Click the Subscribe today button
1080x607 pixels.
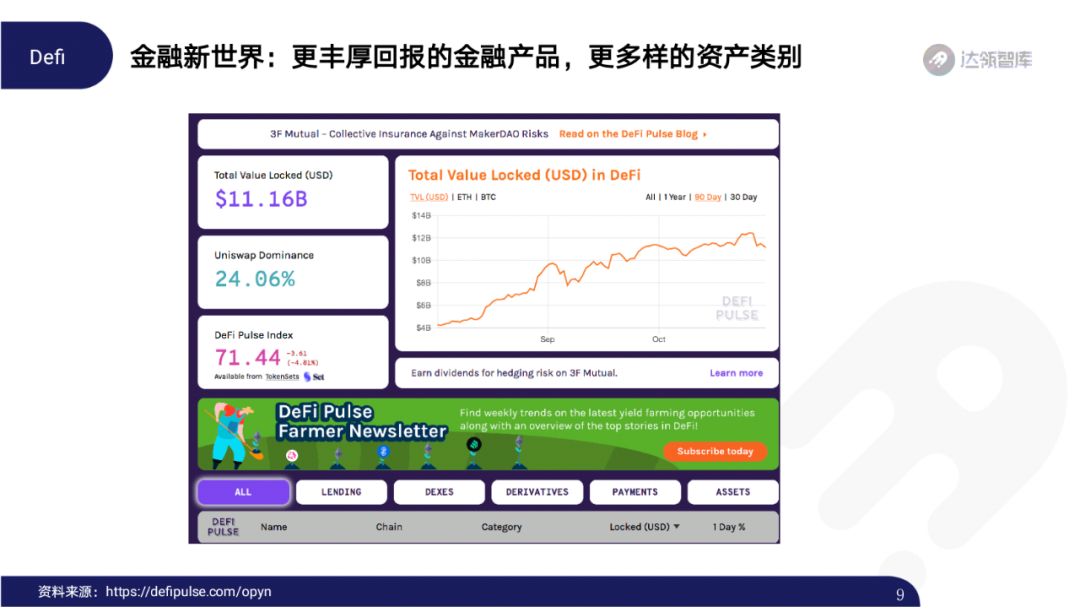[715, 452]
